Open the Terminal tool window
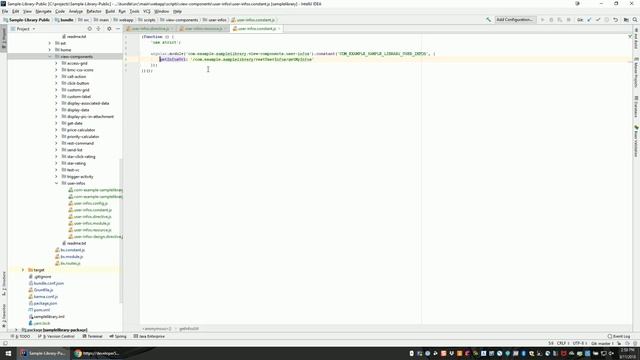This screenshot has width=640, height=360. coord(93,336)
